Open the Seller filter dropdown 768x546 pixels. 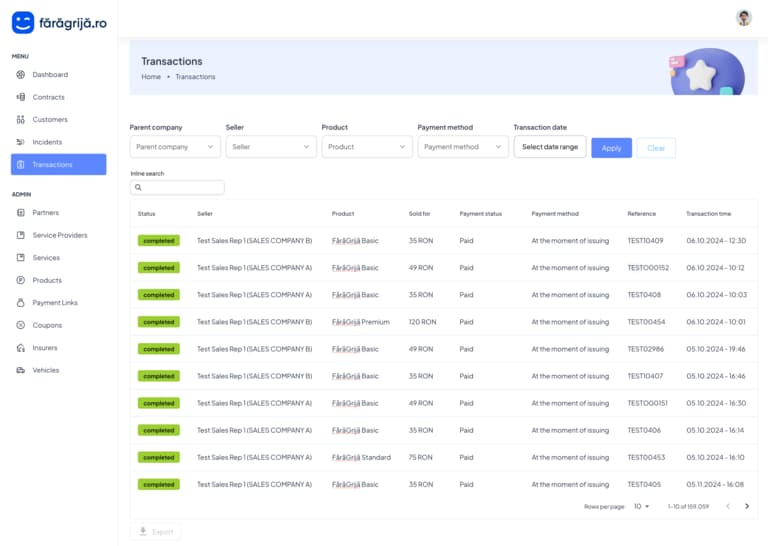(271, 147)
